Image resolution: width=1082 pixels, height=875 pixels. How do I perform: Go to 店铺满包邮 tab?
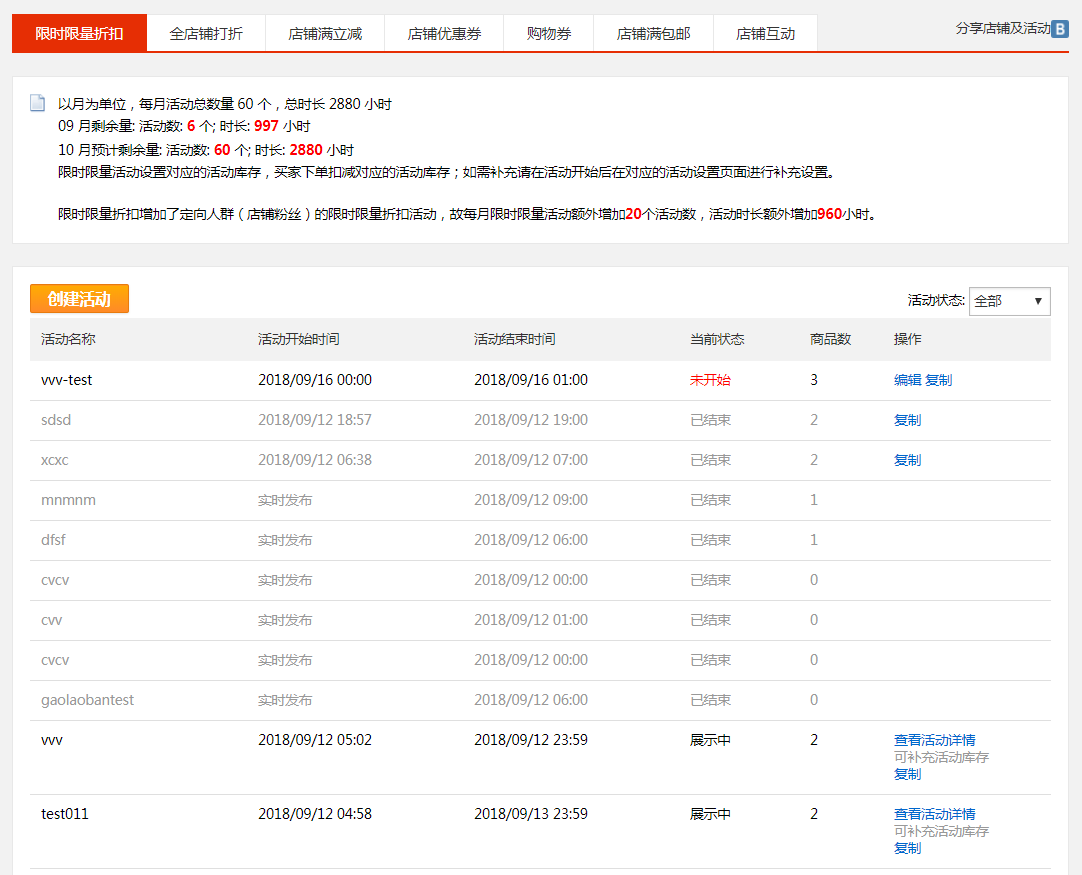click(653, 33)
